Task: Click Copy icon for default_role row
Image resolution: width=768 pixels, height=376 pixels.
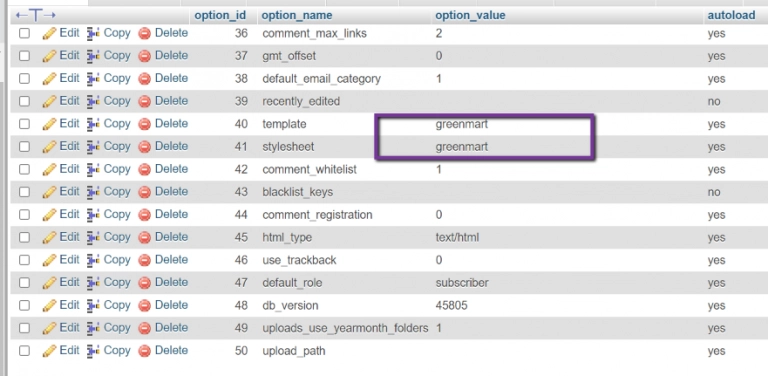Action: 94,283
